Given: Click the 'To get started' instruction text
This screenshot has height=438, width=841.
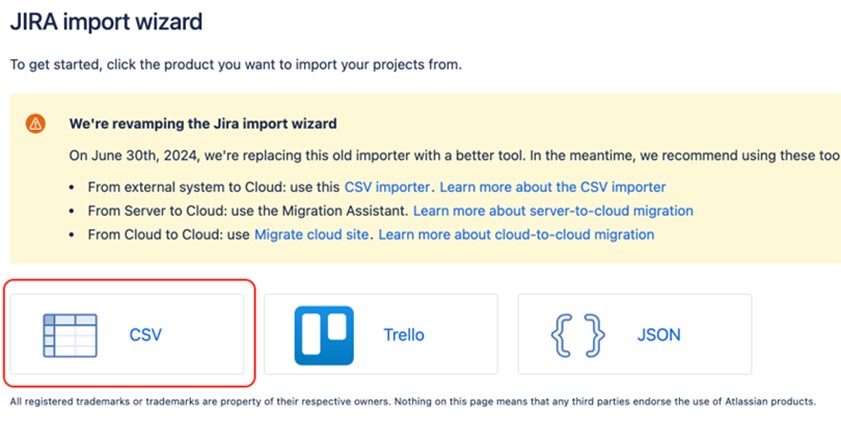Looking at the screenshot, I should click(x=236, y=65).
